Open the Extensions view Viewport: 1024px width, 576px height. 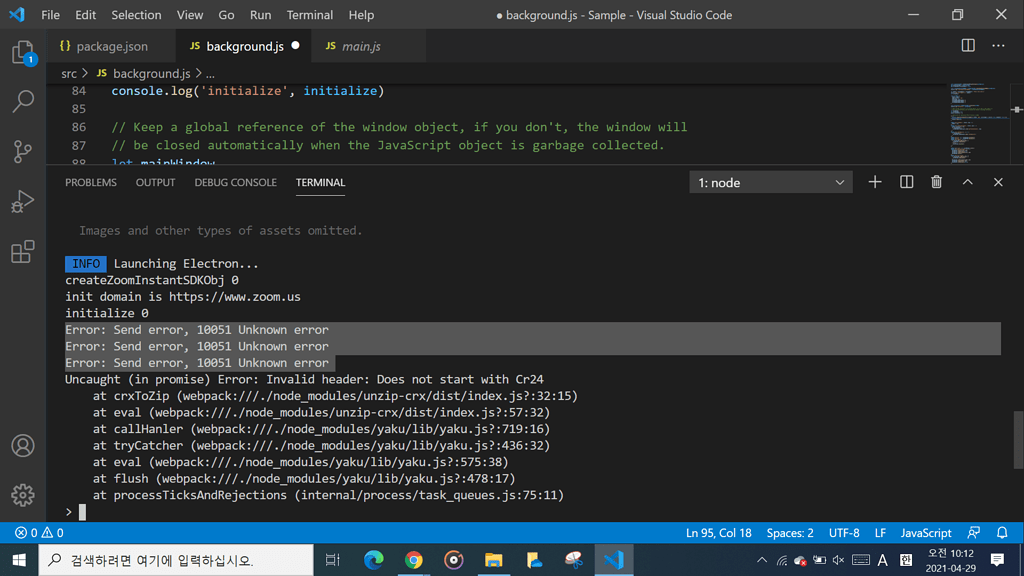tap(22, 251)
